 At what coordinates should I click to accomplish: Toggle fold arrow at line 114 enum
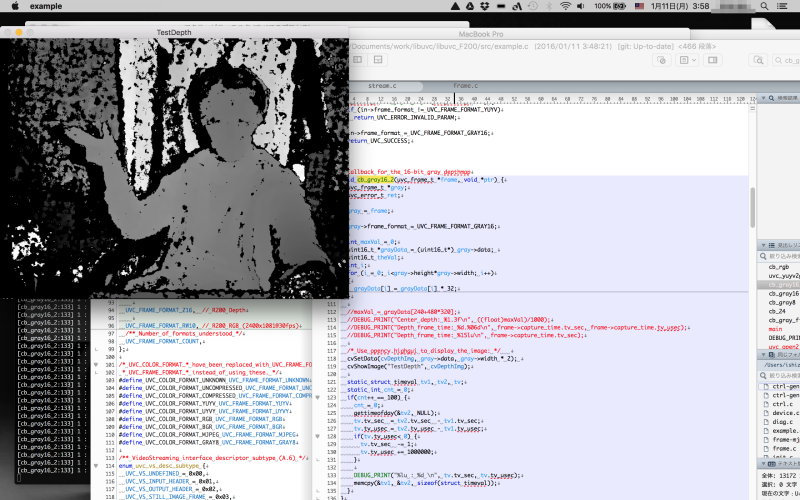[96, 466]
